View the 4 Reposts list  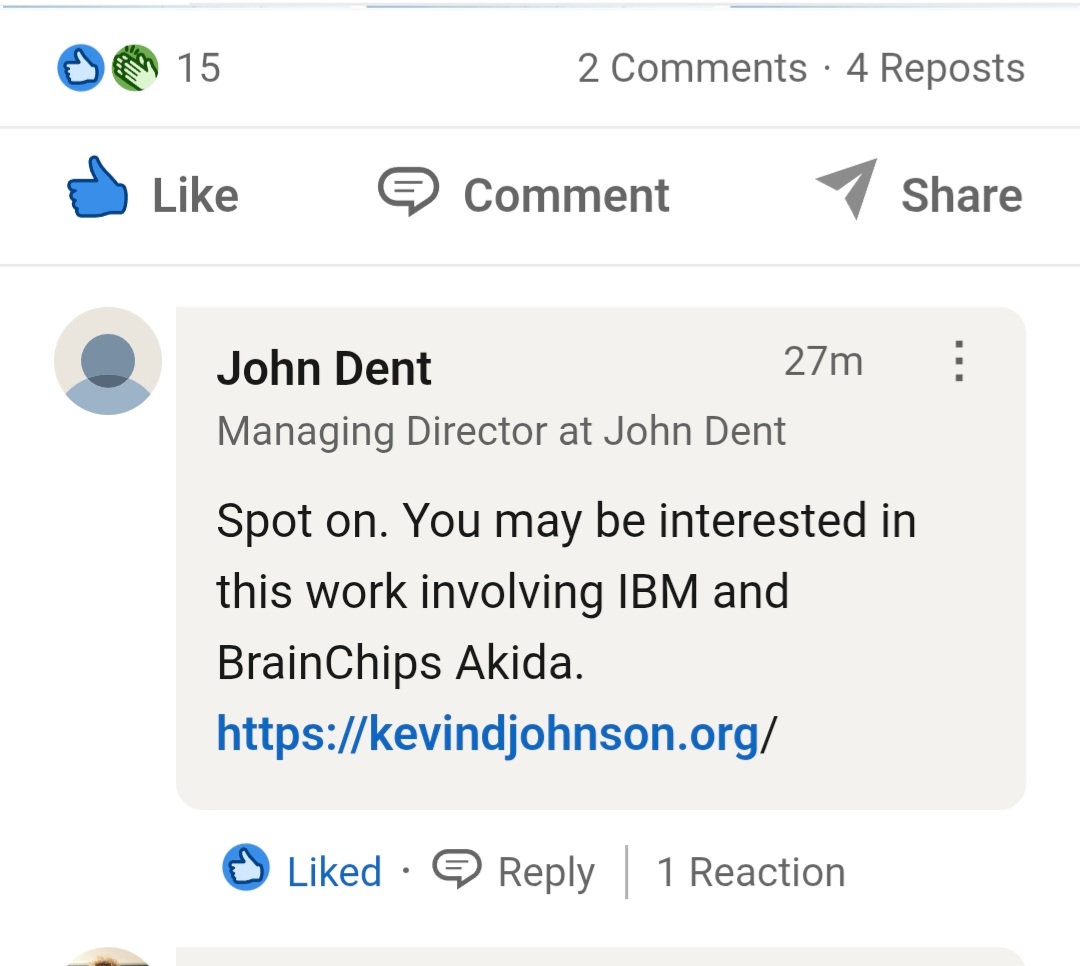tap(935, 67)
